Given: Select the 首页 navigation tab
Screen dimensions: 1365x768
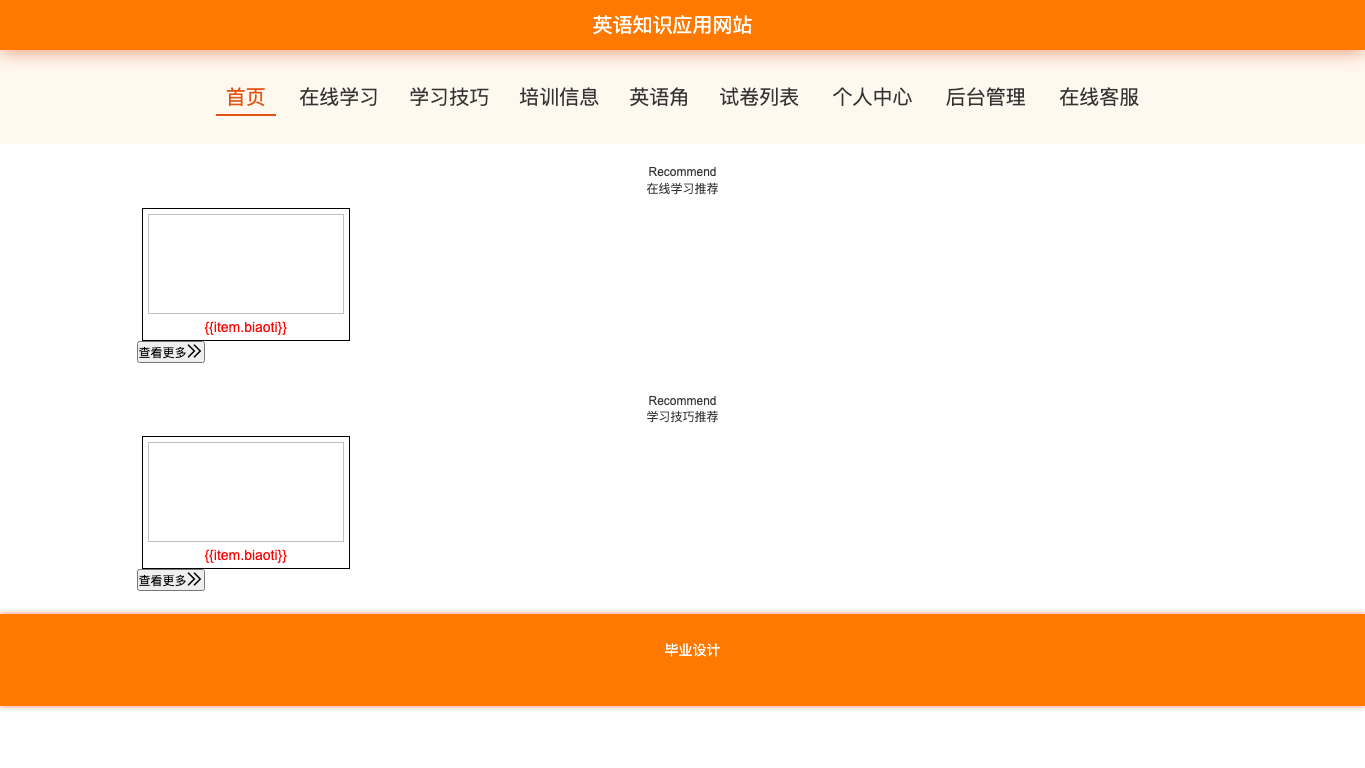Looking at the screenshot, I should (x=246, y=97).
